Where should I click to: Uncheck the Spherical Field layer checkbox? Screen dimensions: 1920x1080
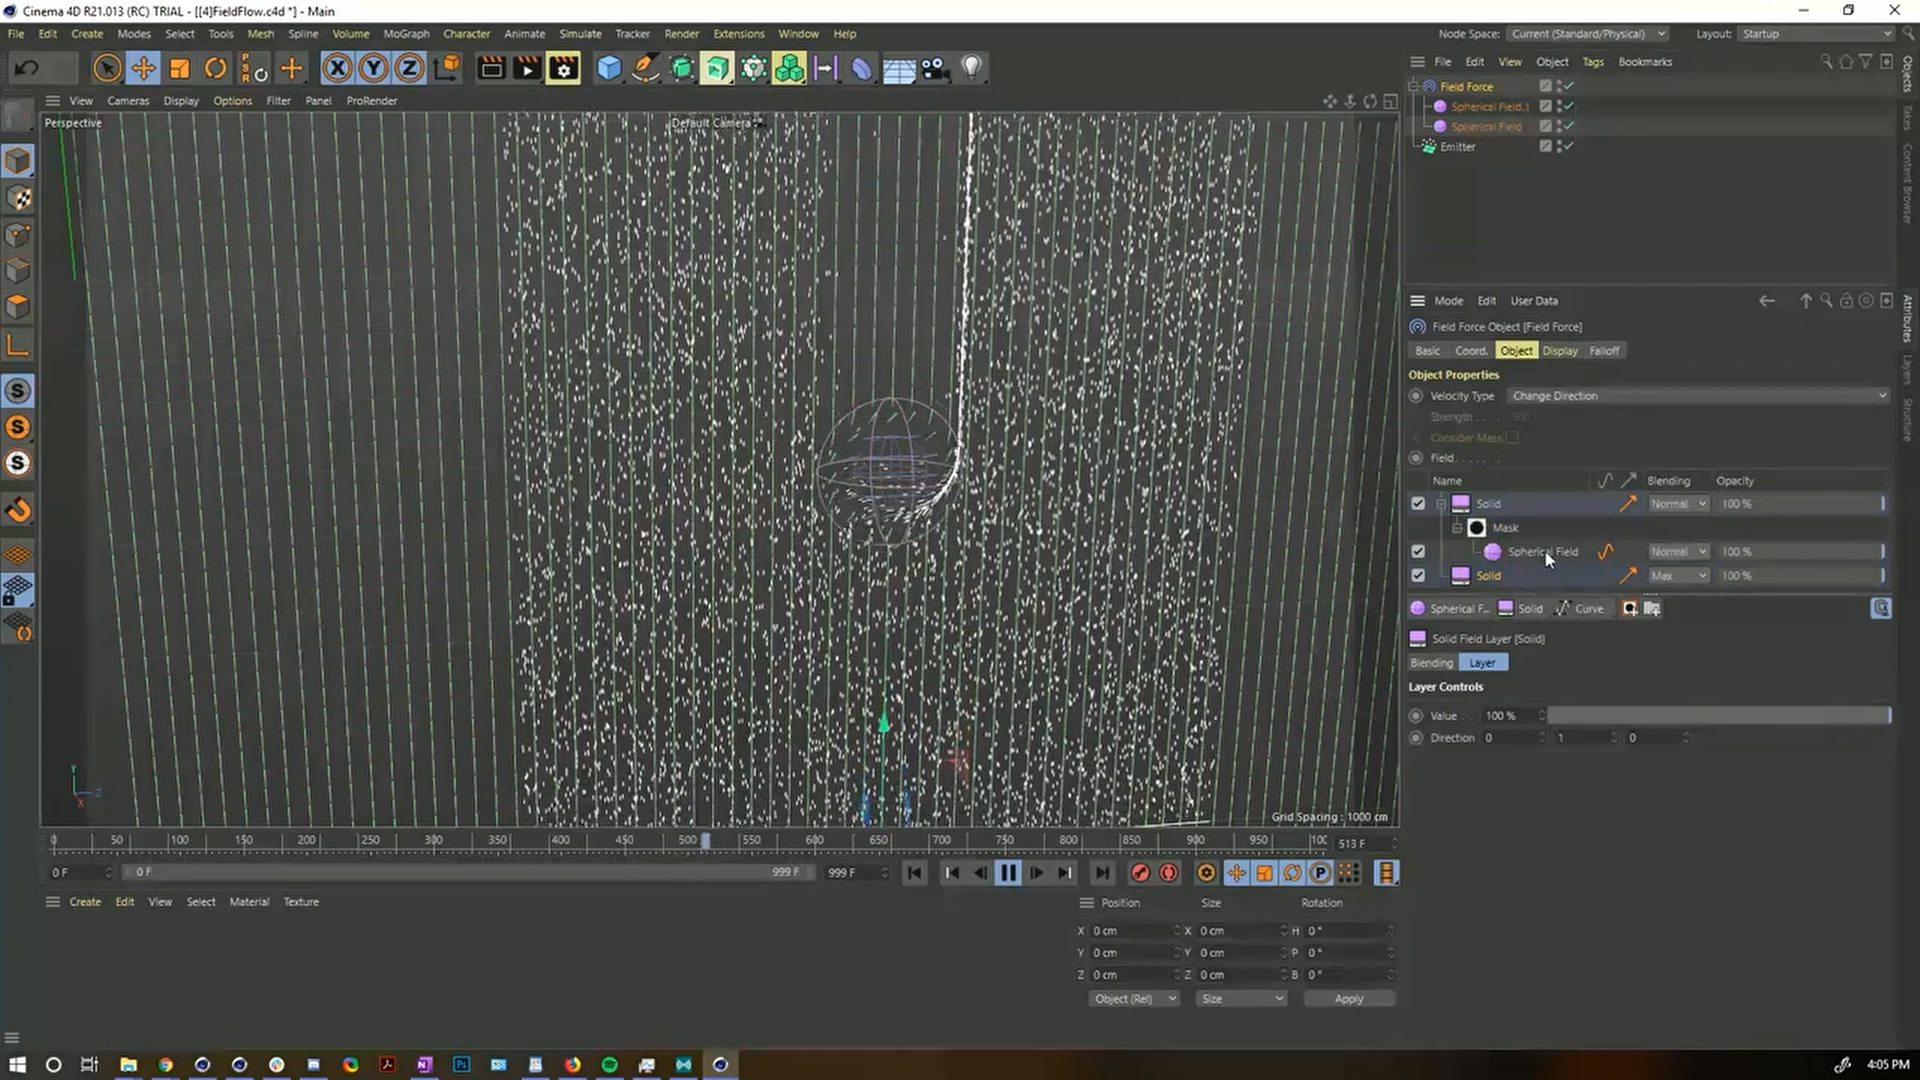pos(1418,552)
